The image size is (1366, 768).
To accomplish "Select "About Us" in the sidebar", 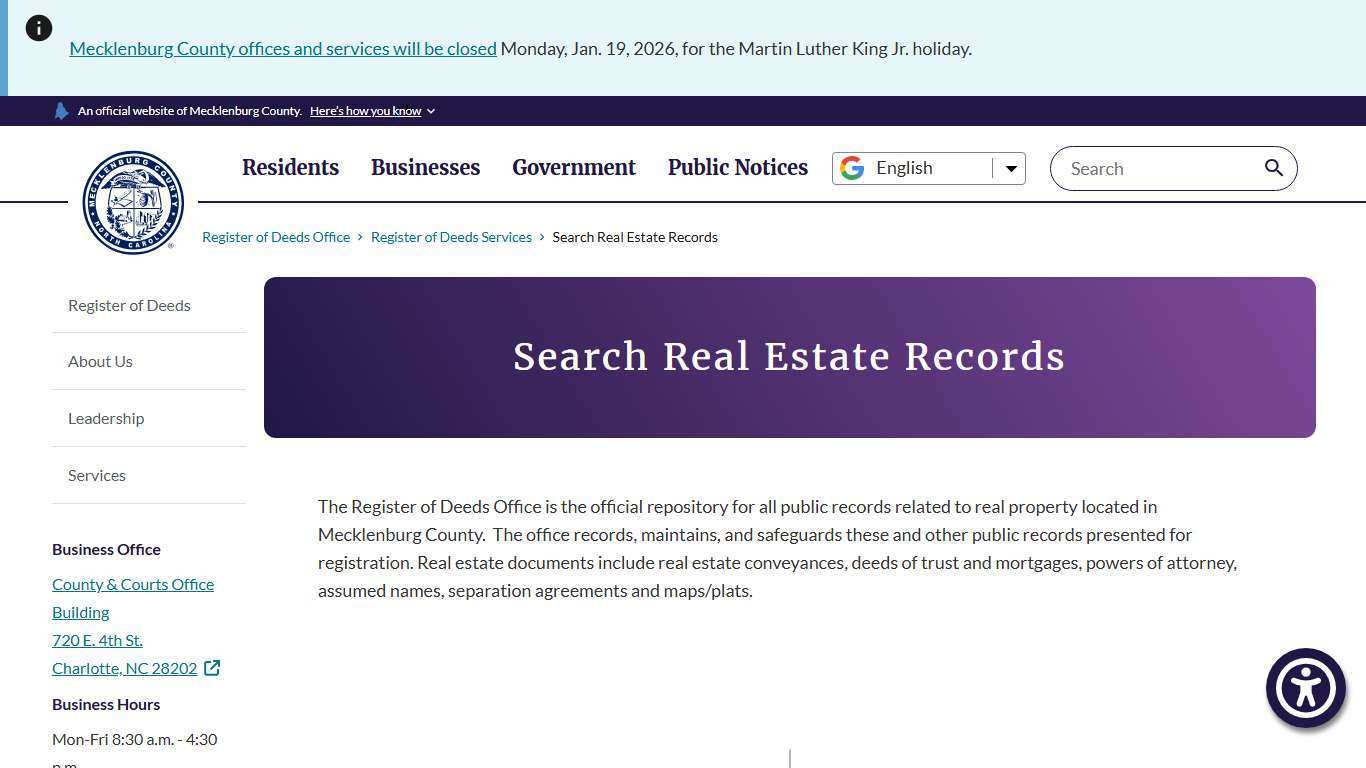I will 100,361.
